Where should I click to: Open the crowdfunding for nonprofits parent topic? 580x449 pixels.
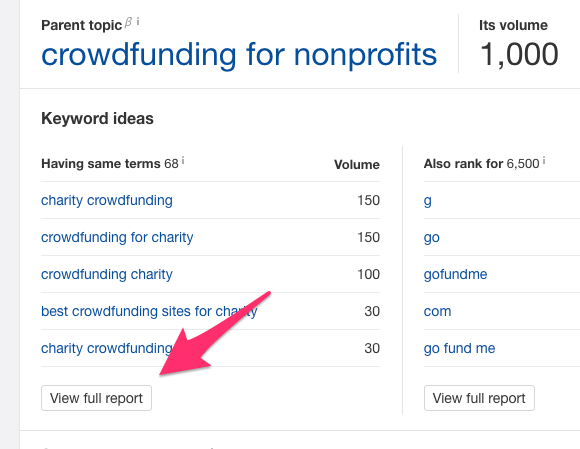239,54
